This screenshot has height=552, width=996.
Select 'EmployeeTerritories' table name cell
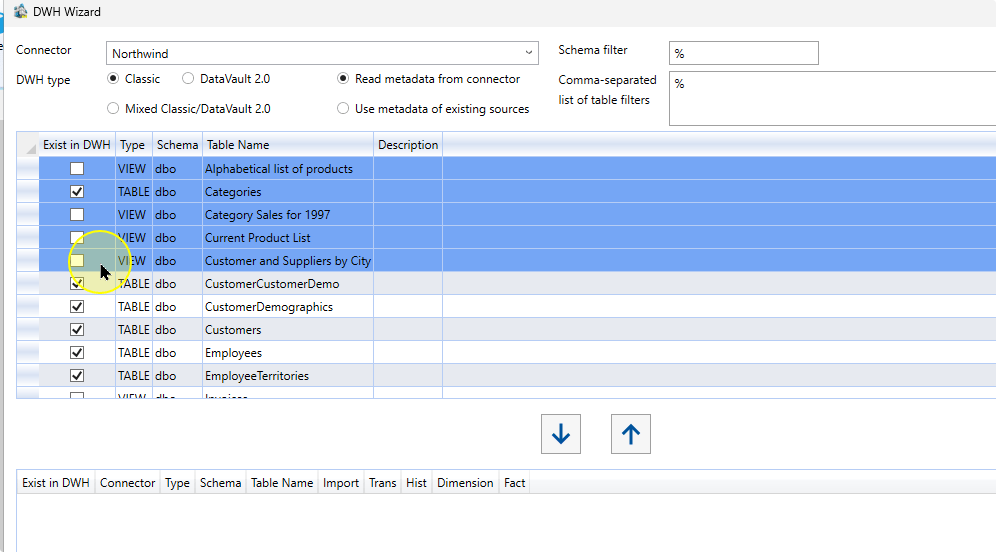(x=288, y=375)
